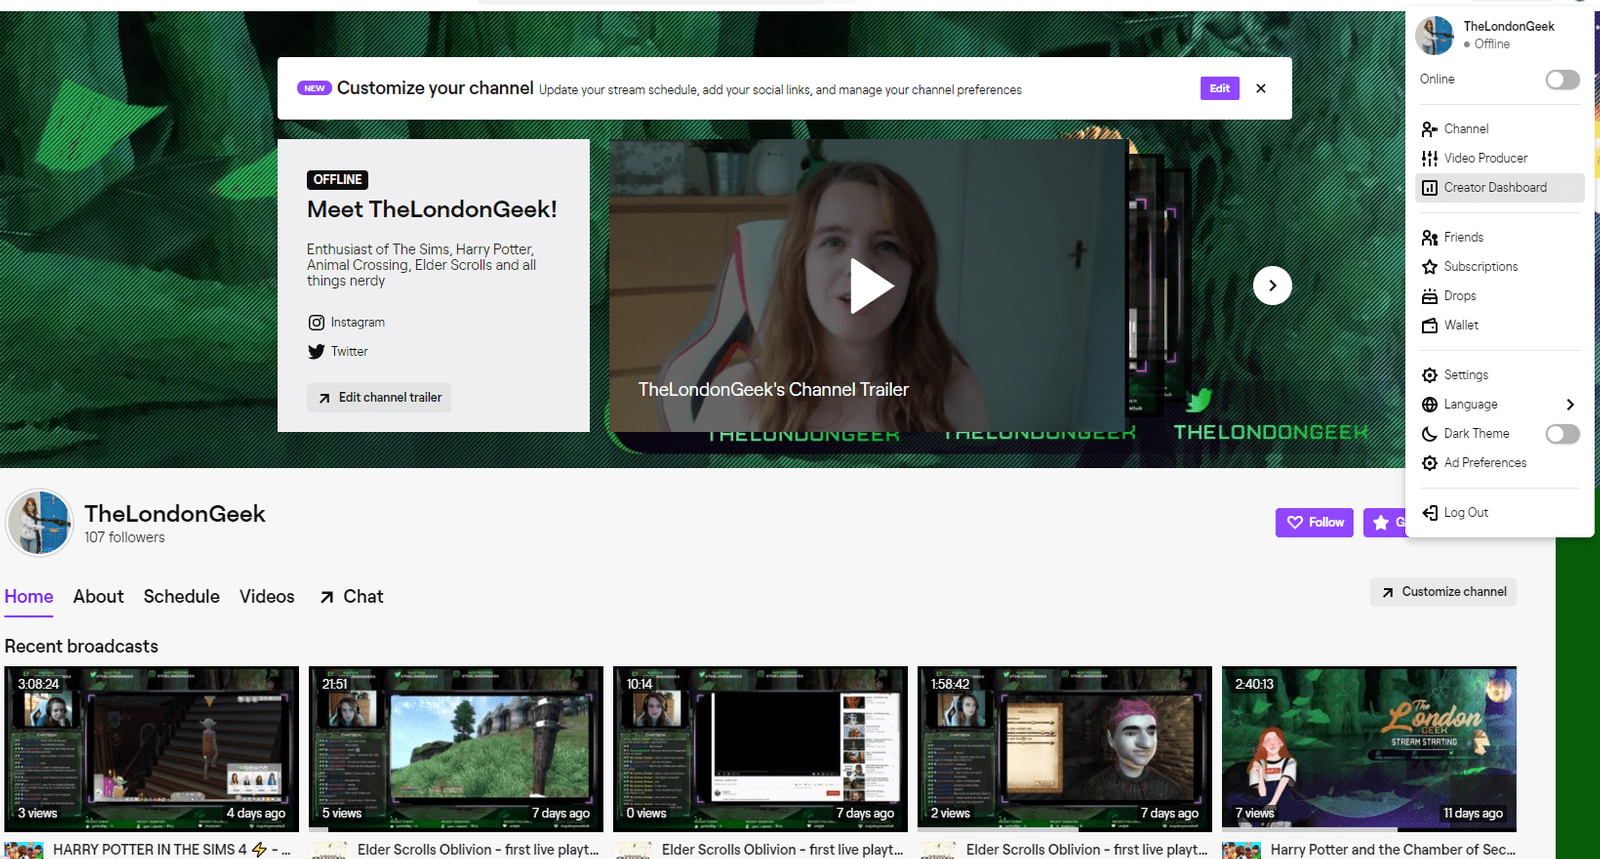Click the Wallet icon in menu
This screenshot has width=1600, height=859.
[1429, 325]
